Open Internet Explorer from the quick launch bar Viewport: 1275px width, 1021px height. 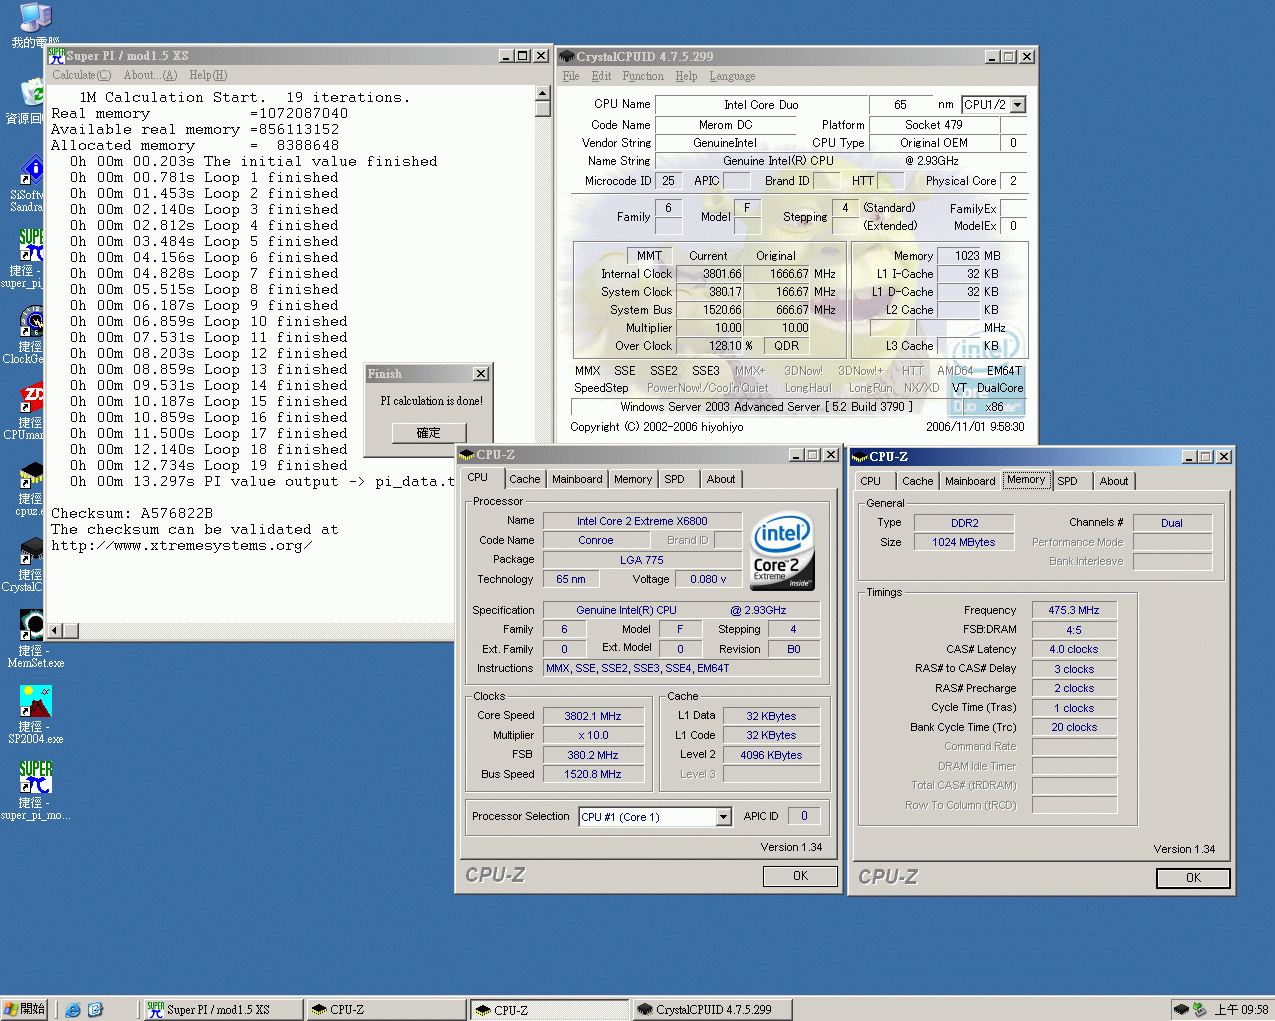click(x=73, y=1009)
